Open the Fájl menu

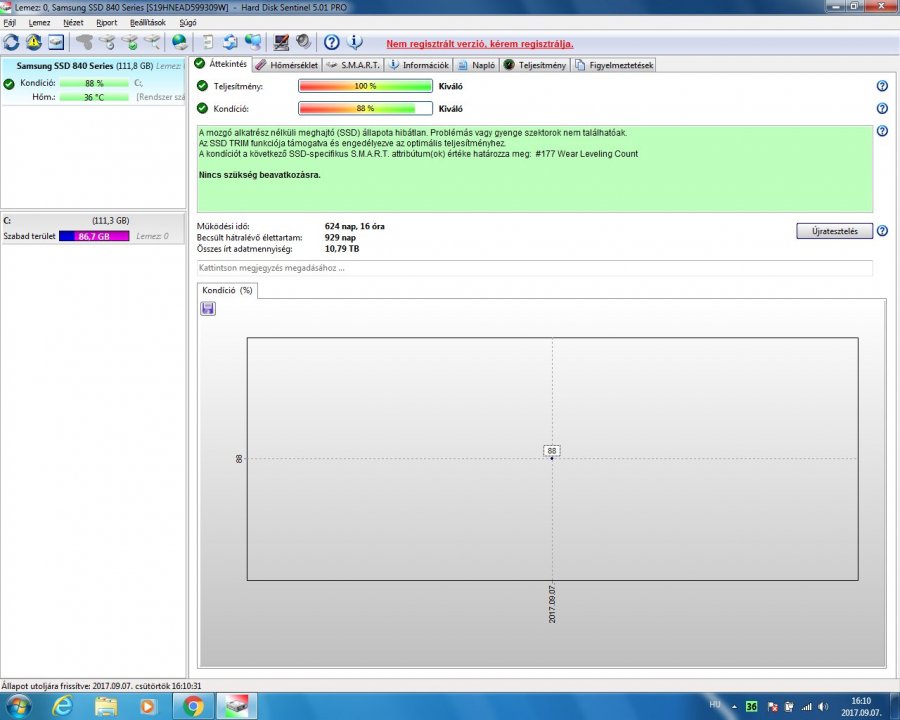(x=10, y=22)
